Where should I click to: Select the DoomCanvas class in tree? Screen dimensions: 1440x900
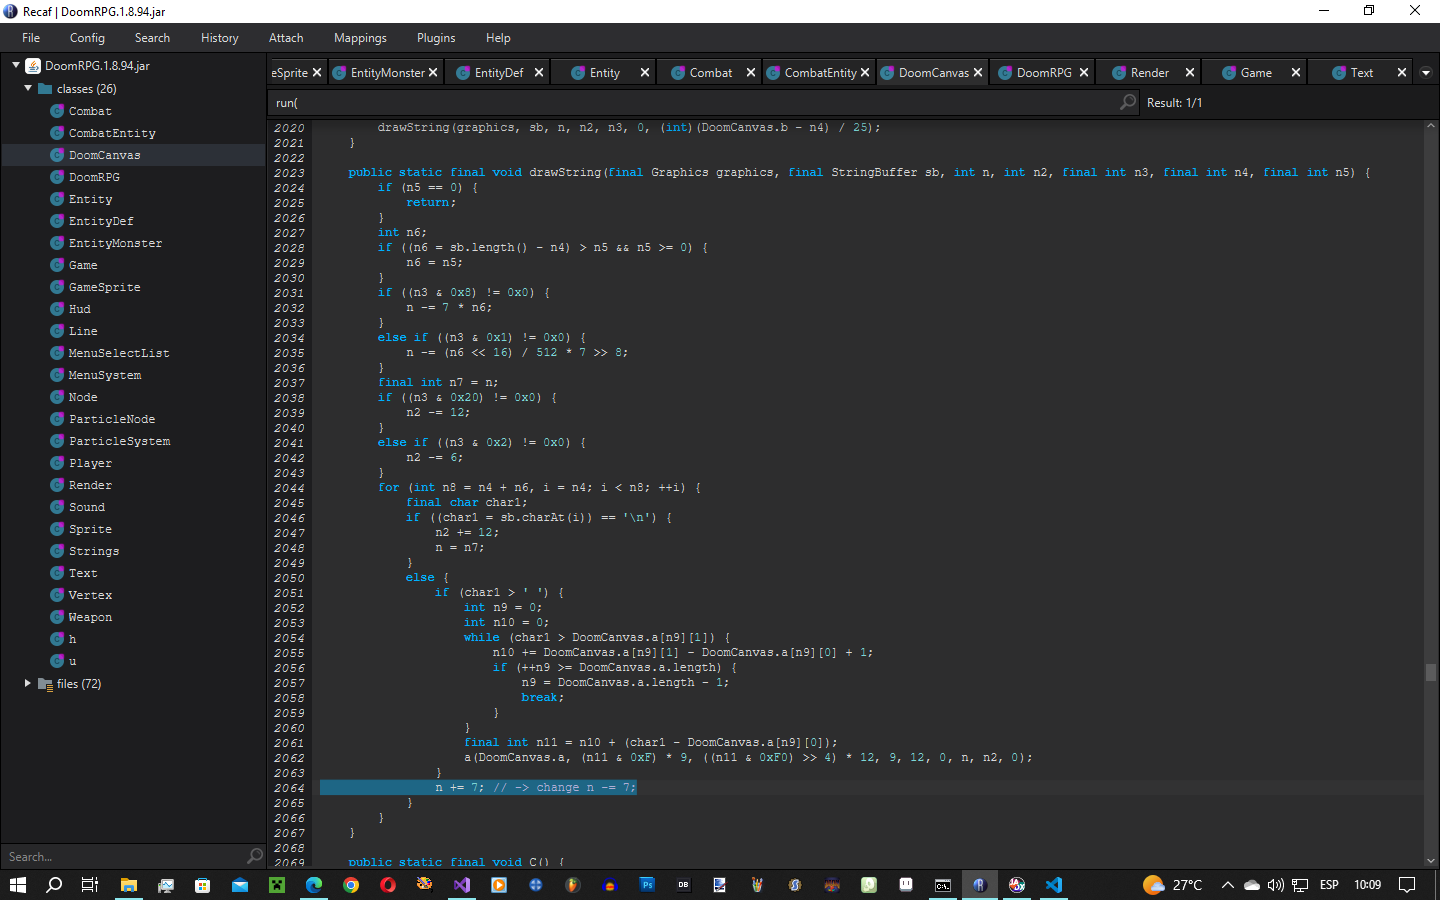[x=104, y=155]
